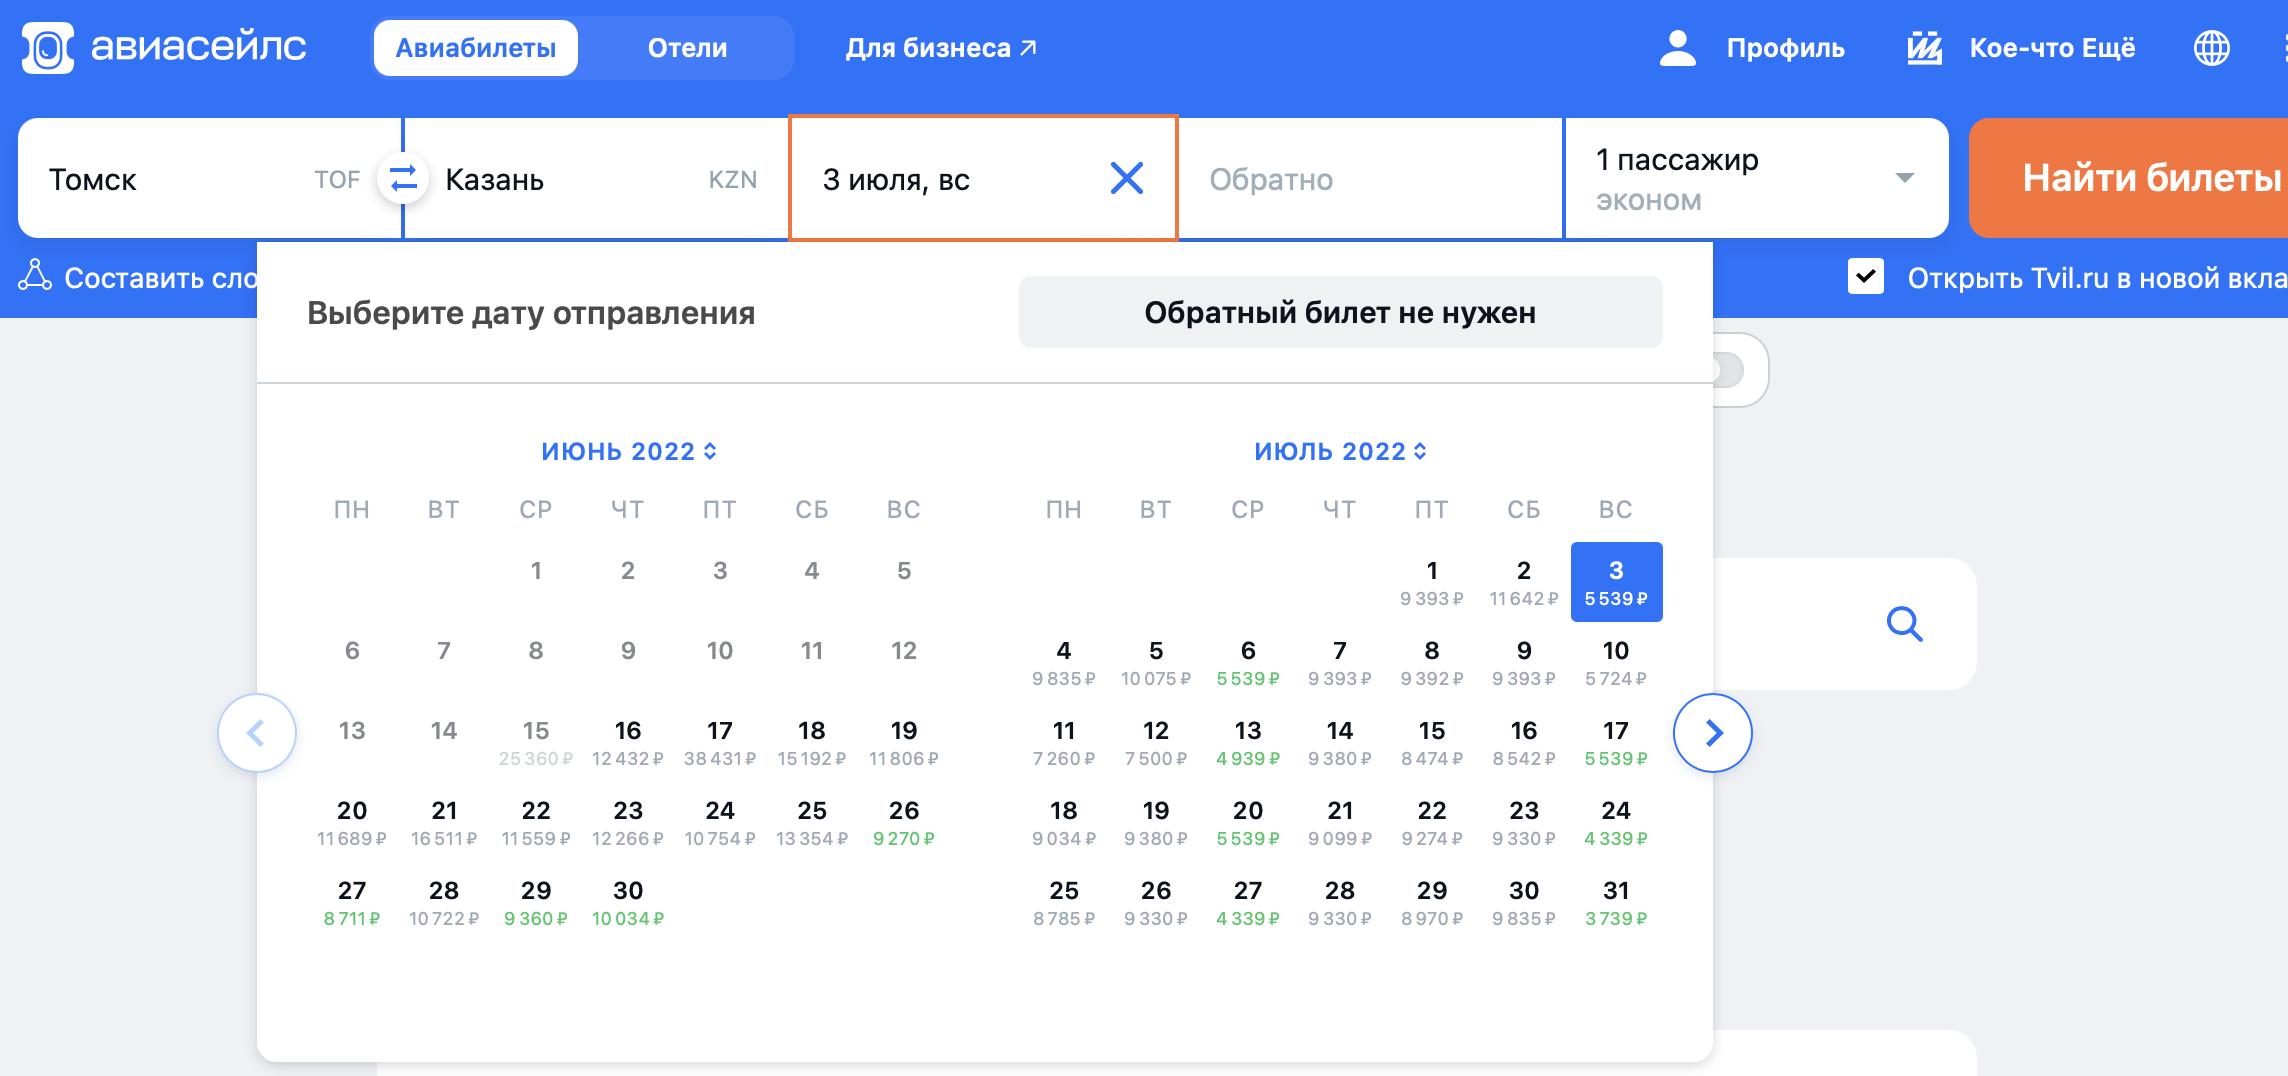This screenshot has width=2288, height=1076.
Task: Select July 12 priced 7 500 ₽
Action: (x=1156, y=742)
